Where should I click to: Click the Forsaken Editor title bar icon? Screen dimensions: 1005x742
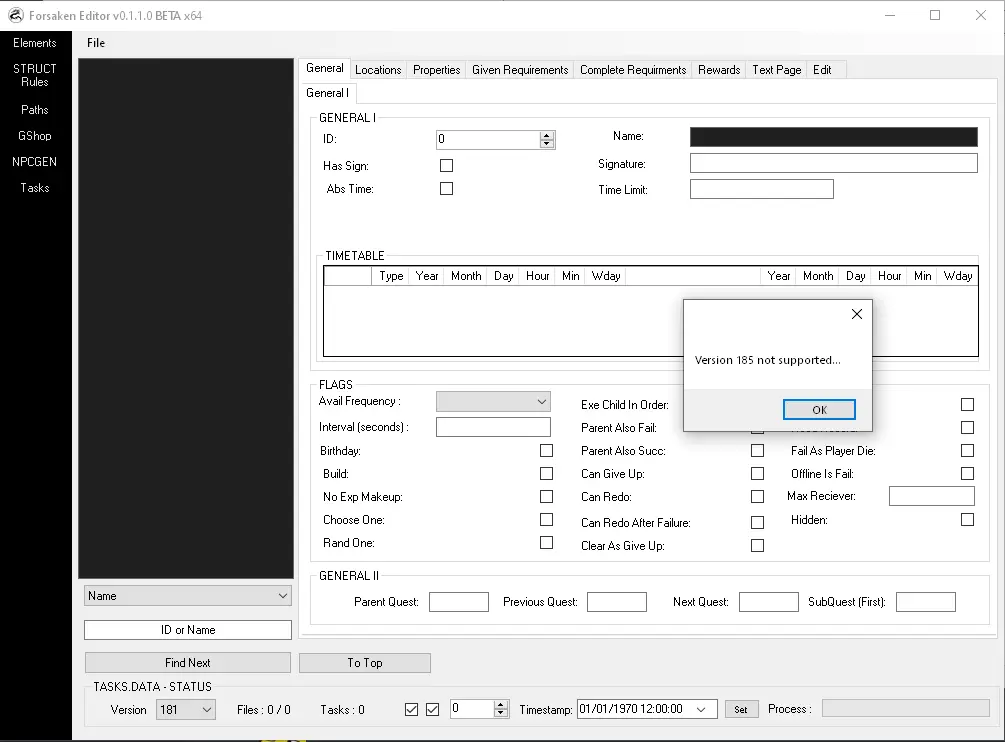[x=15, y=15]
